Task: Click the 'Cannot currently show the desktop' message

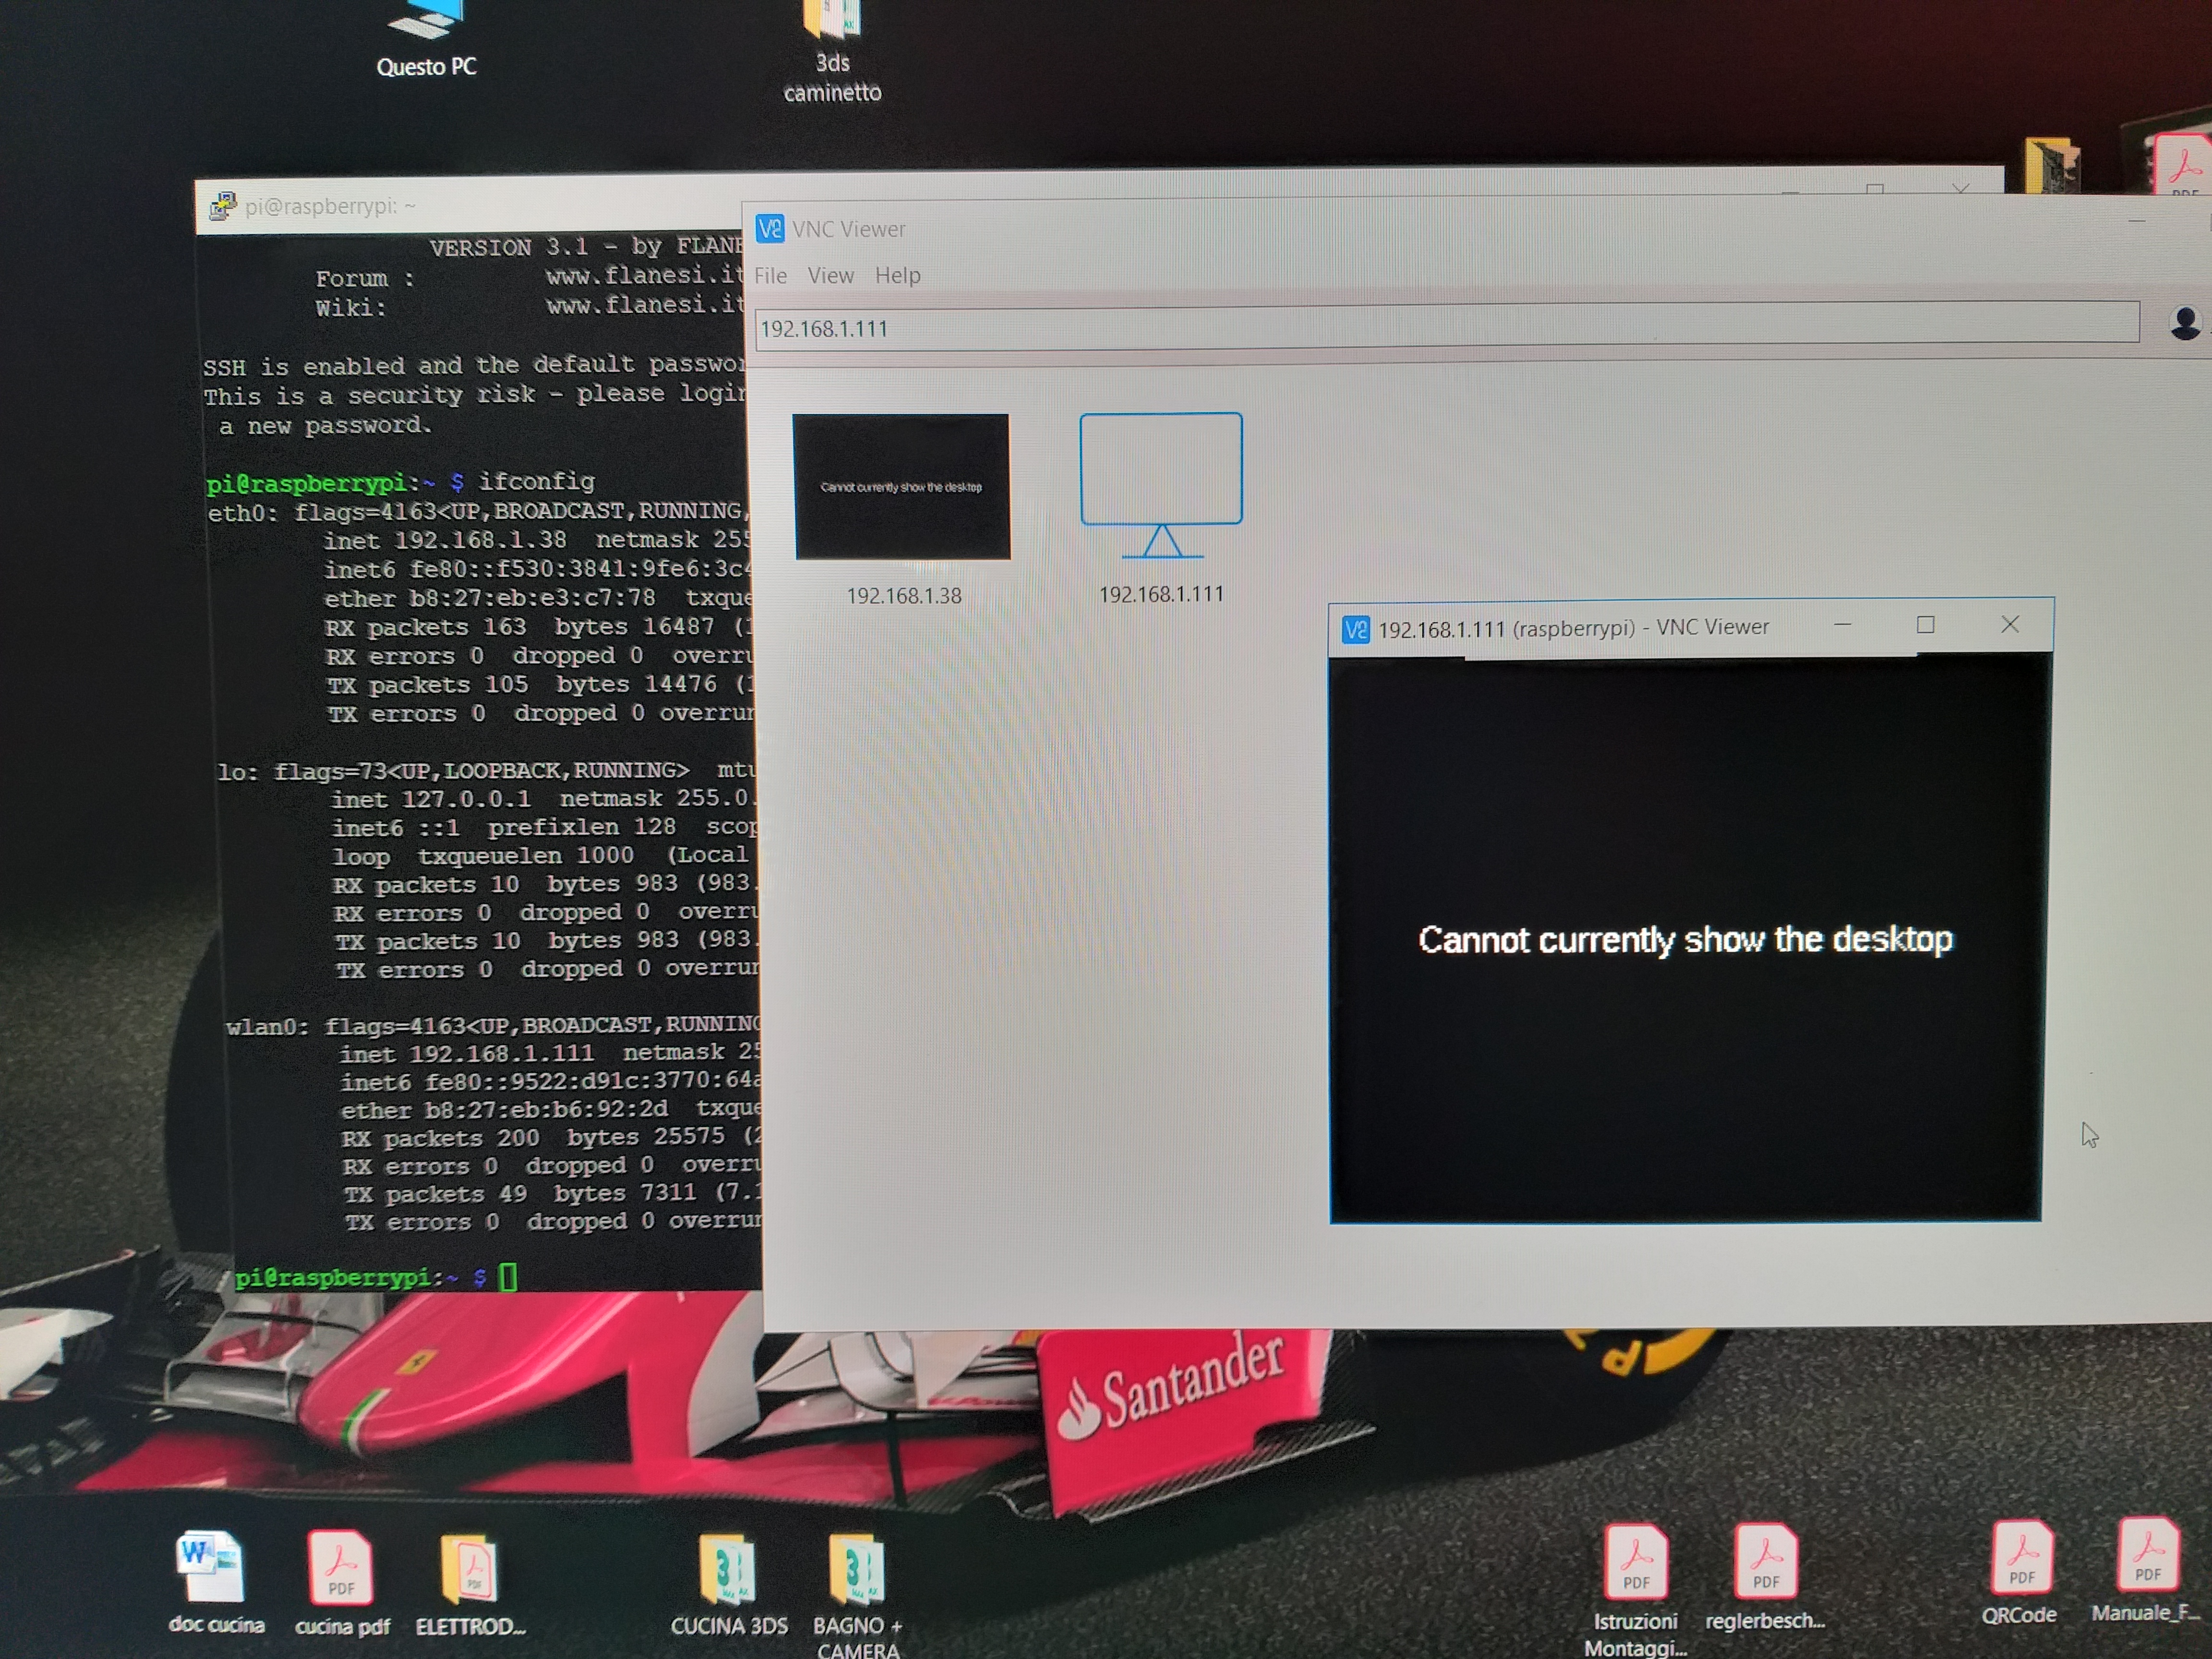Action: point(1685,940)
